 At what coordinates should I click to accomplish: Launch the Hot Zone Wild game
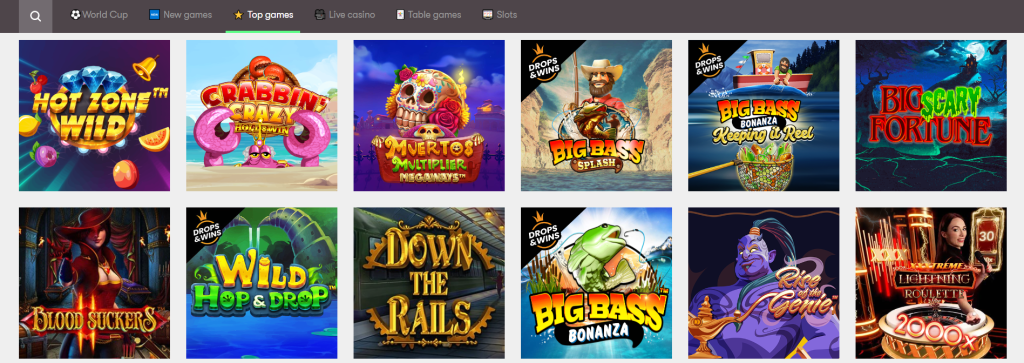94,116
